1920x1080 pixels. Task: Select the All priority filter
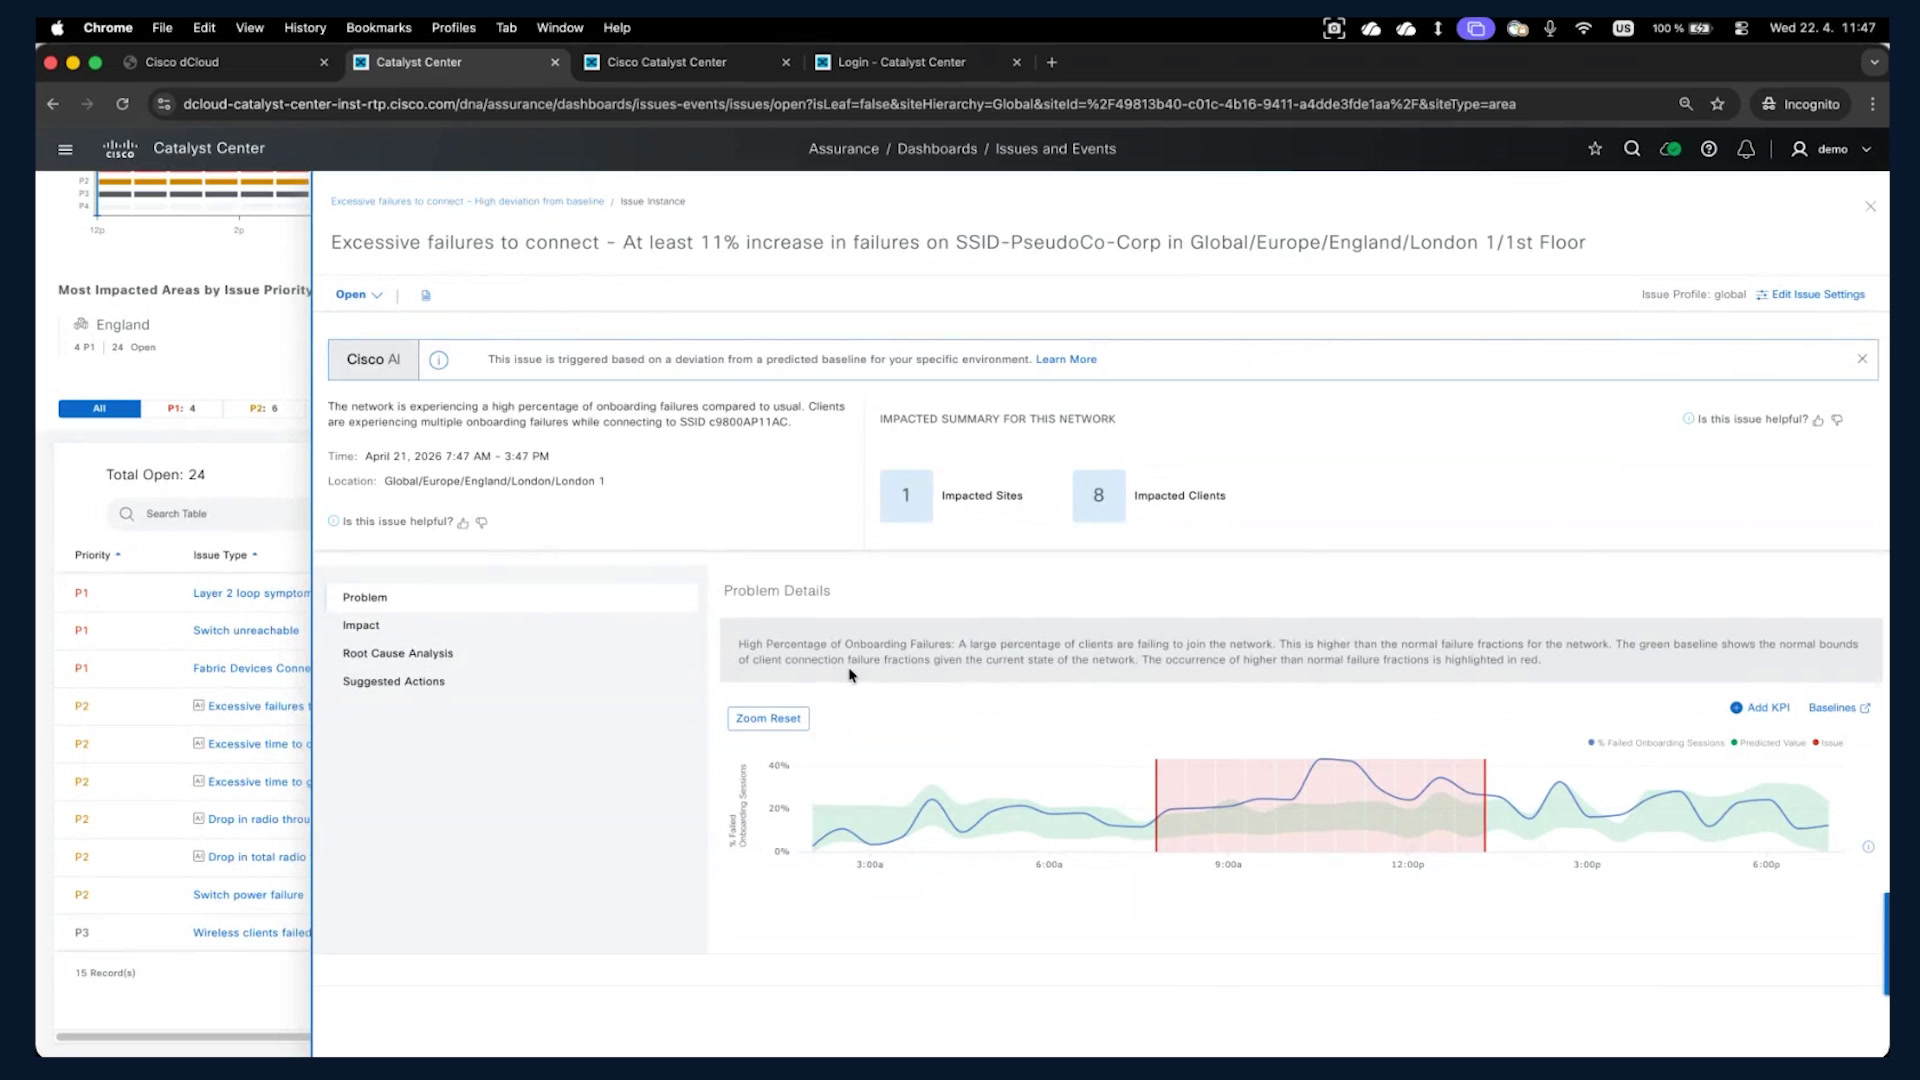(99, 409)
